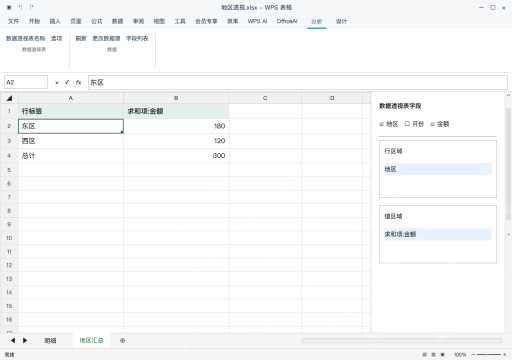Select column B header
This screenshot has width=512, height=360.
(x=176, y=98)
